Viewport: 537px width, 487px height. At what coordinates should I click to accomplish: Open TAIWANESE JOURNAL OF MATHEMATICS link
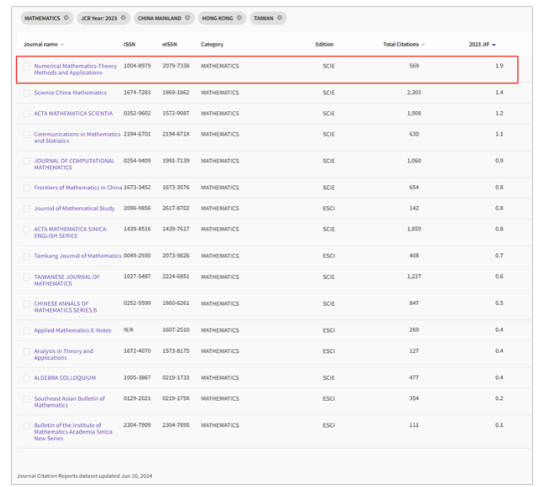[67, 280]
